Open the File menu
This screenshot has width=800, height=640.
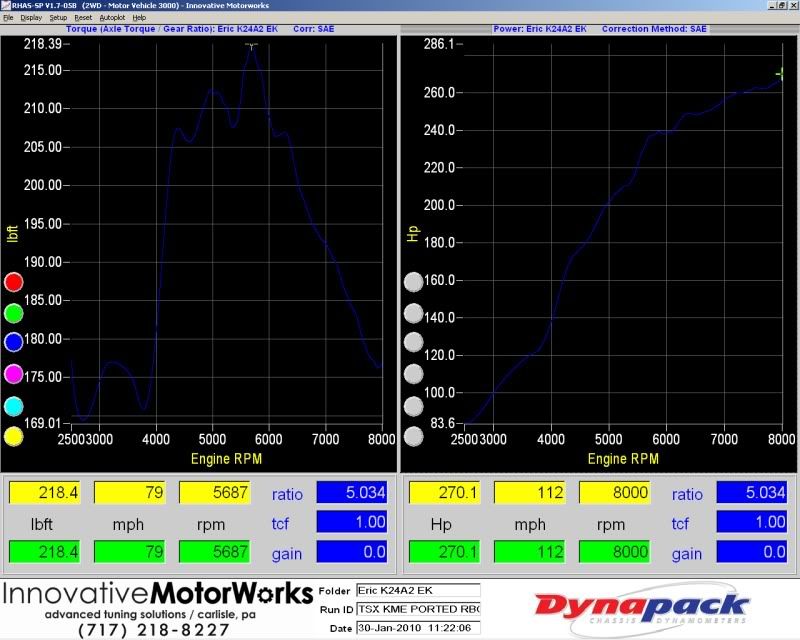pyautogui.click(x=8, y=18)
